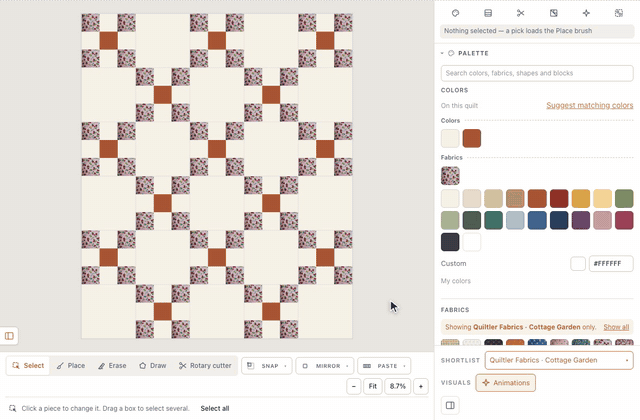The height and width of the screenshot is (420, 640).
Task: Toggle the right sidebar panel icon
Action: (450, 405)
